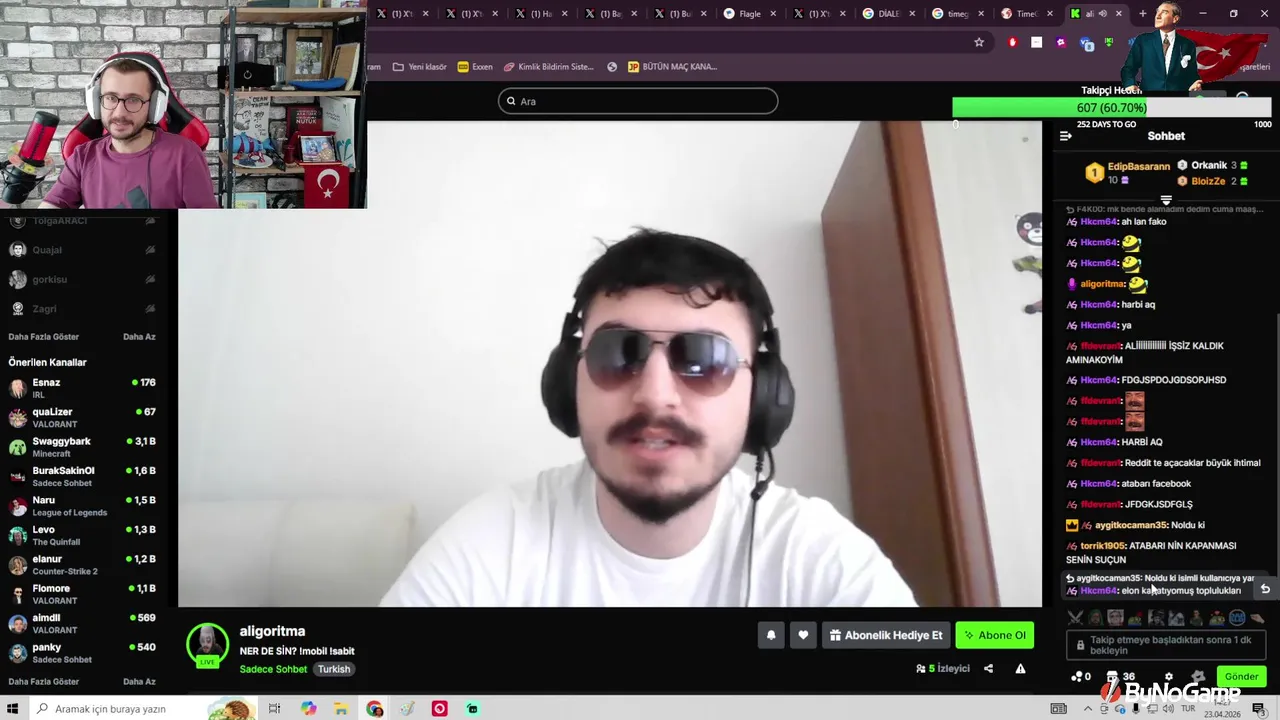Open Naru League of Legends channel

tap(82, 506)
